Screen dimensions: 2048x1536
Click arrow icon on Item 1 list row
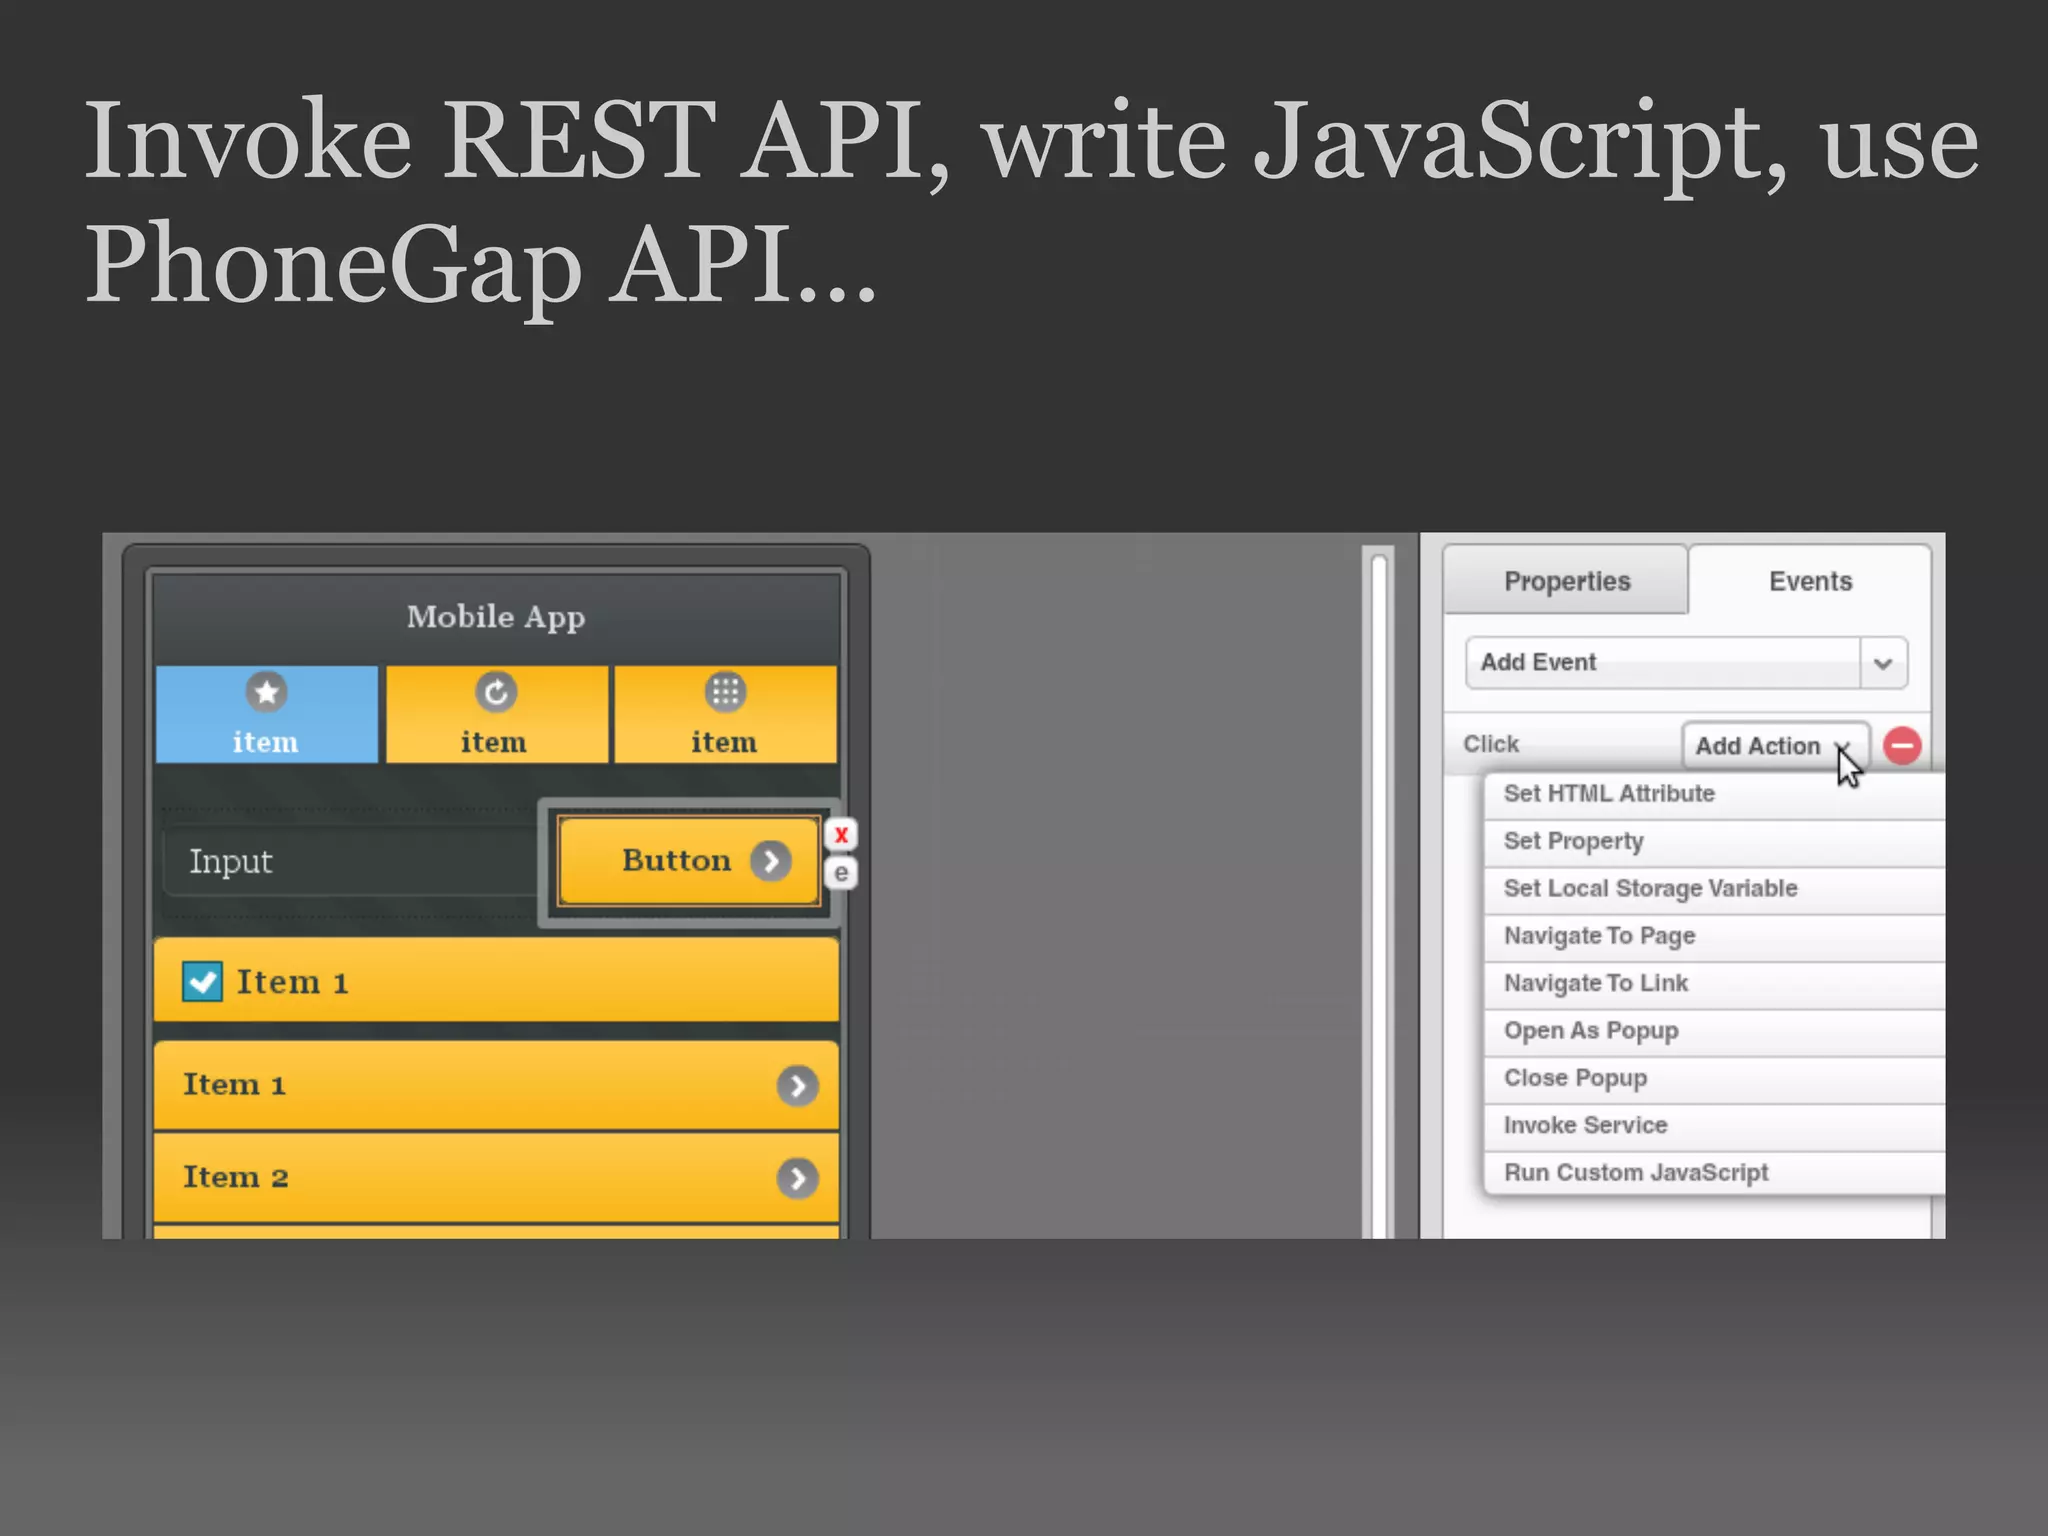point(797,1086)
